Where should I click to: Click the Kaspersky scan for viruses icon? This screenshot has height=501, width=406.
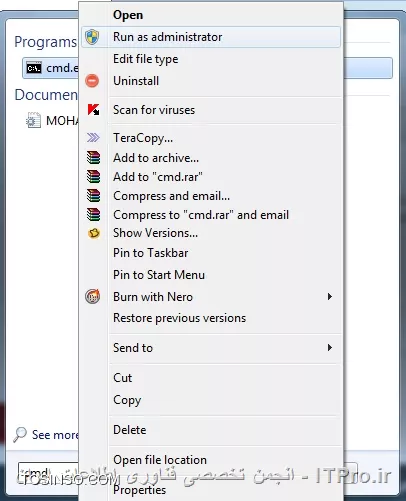[93, 110]
